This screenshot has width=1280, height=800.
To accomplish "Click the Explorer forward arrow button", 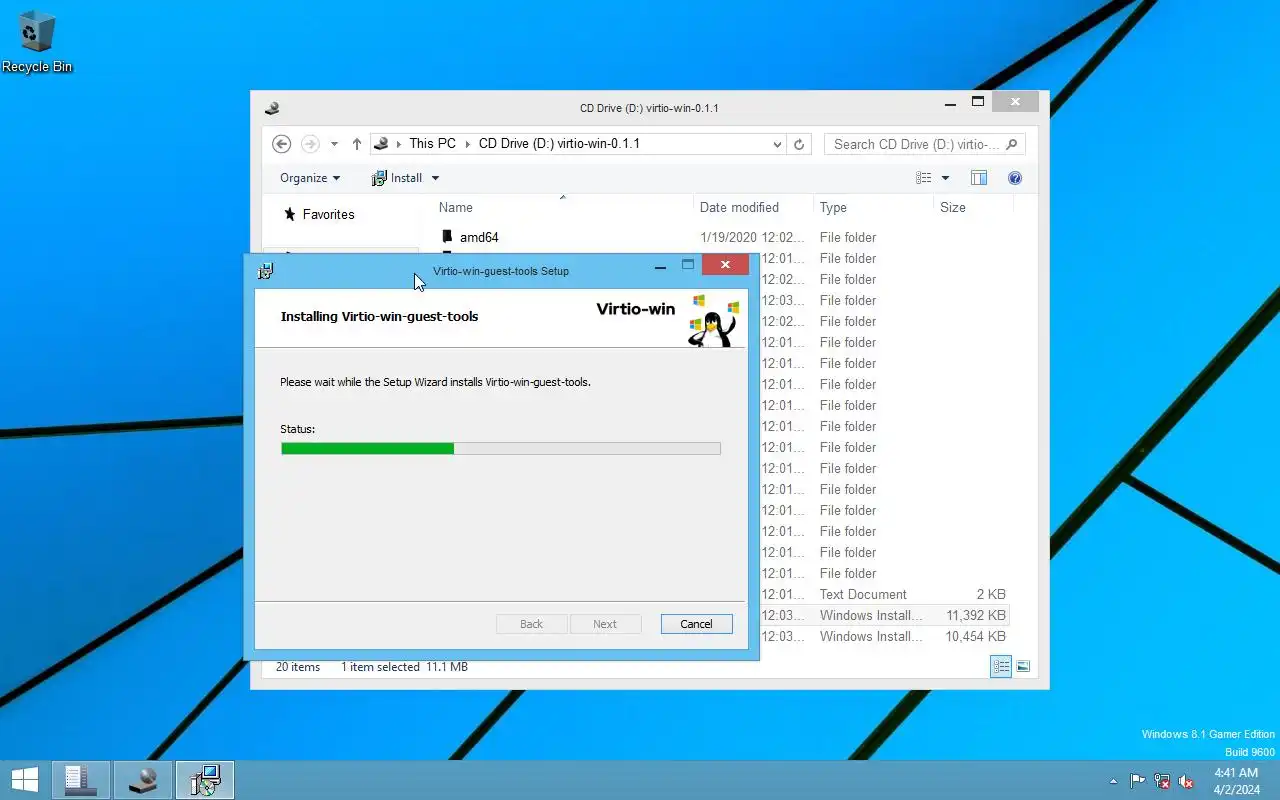I will pos(310,144).
